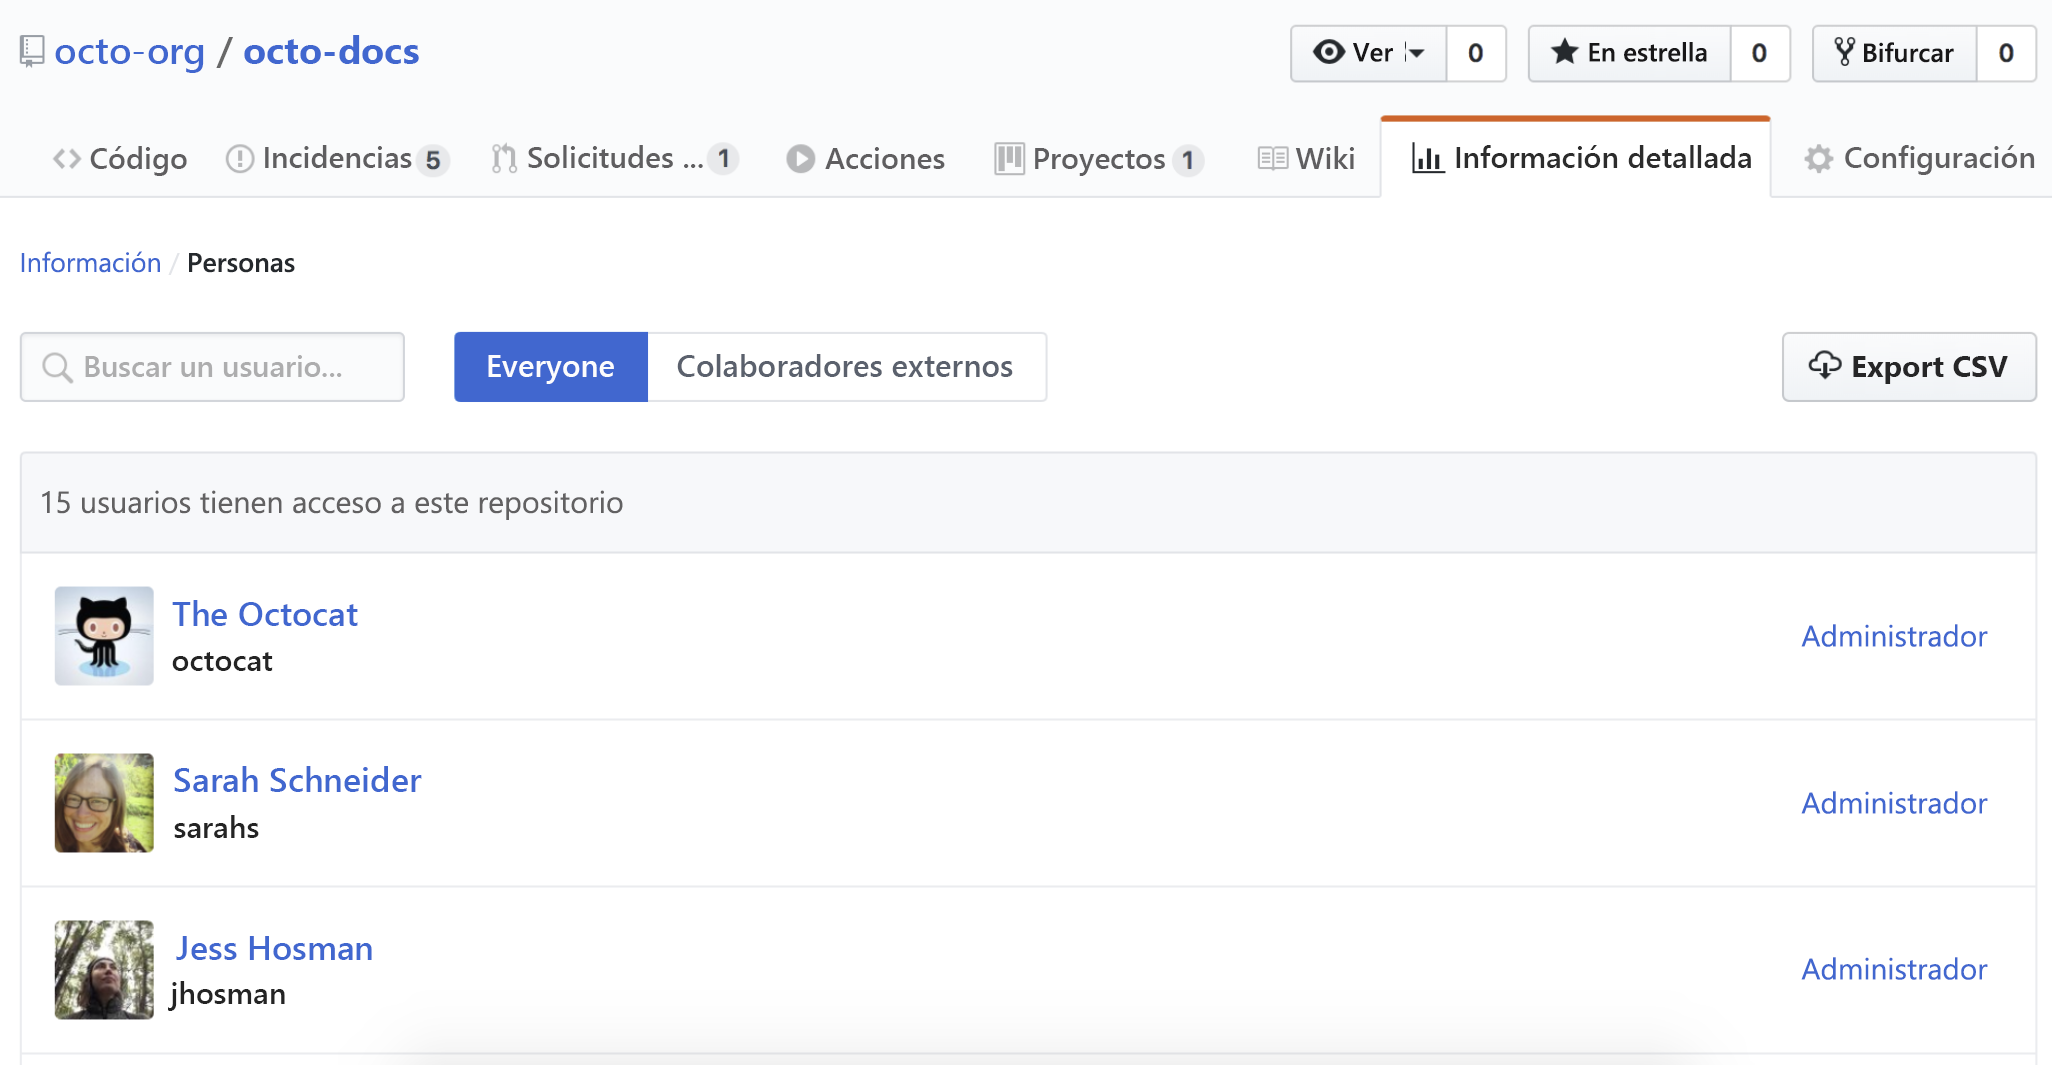Click the bar chart icon on Información detallada
2052x1065 pixels.
coord(1429,158)
